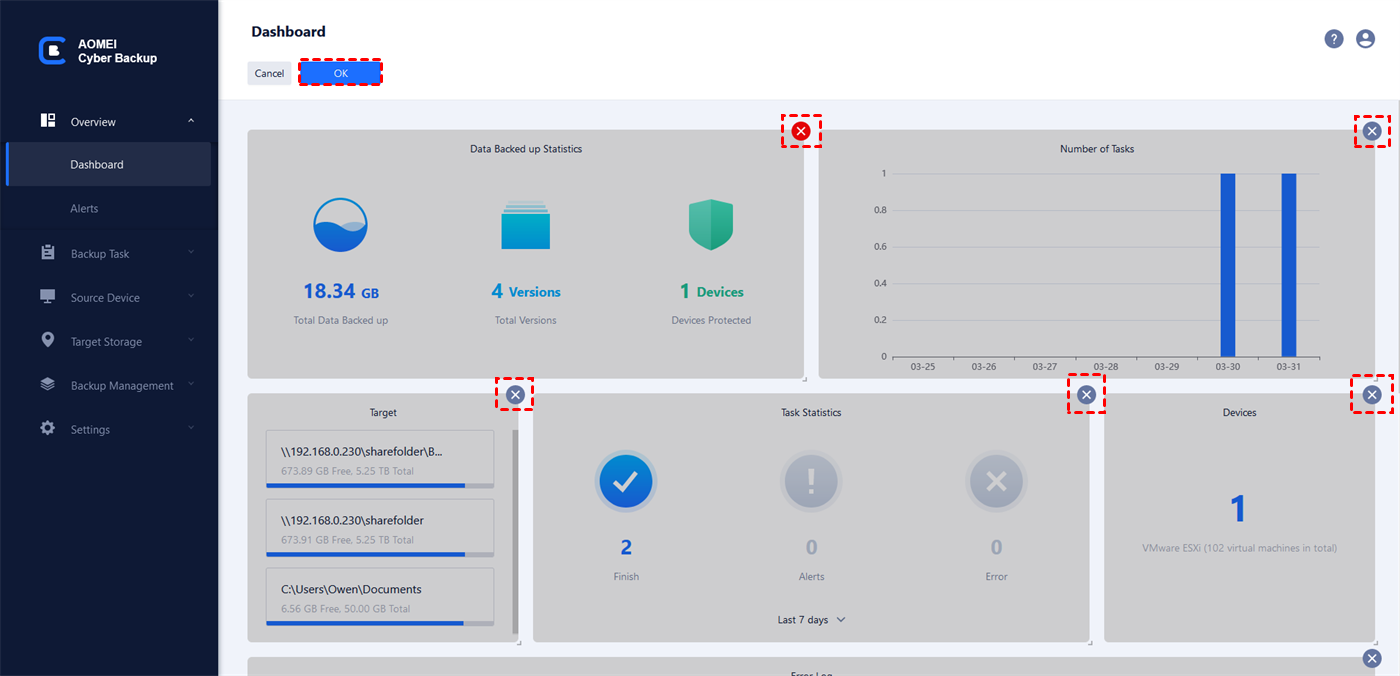Remove the Number of Tasks widget
The height and width of the screenshot is (676, 1400).
click(x=1372, y=131)
